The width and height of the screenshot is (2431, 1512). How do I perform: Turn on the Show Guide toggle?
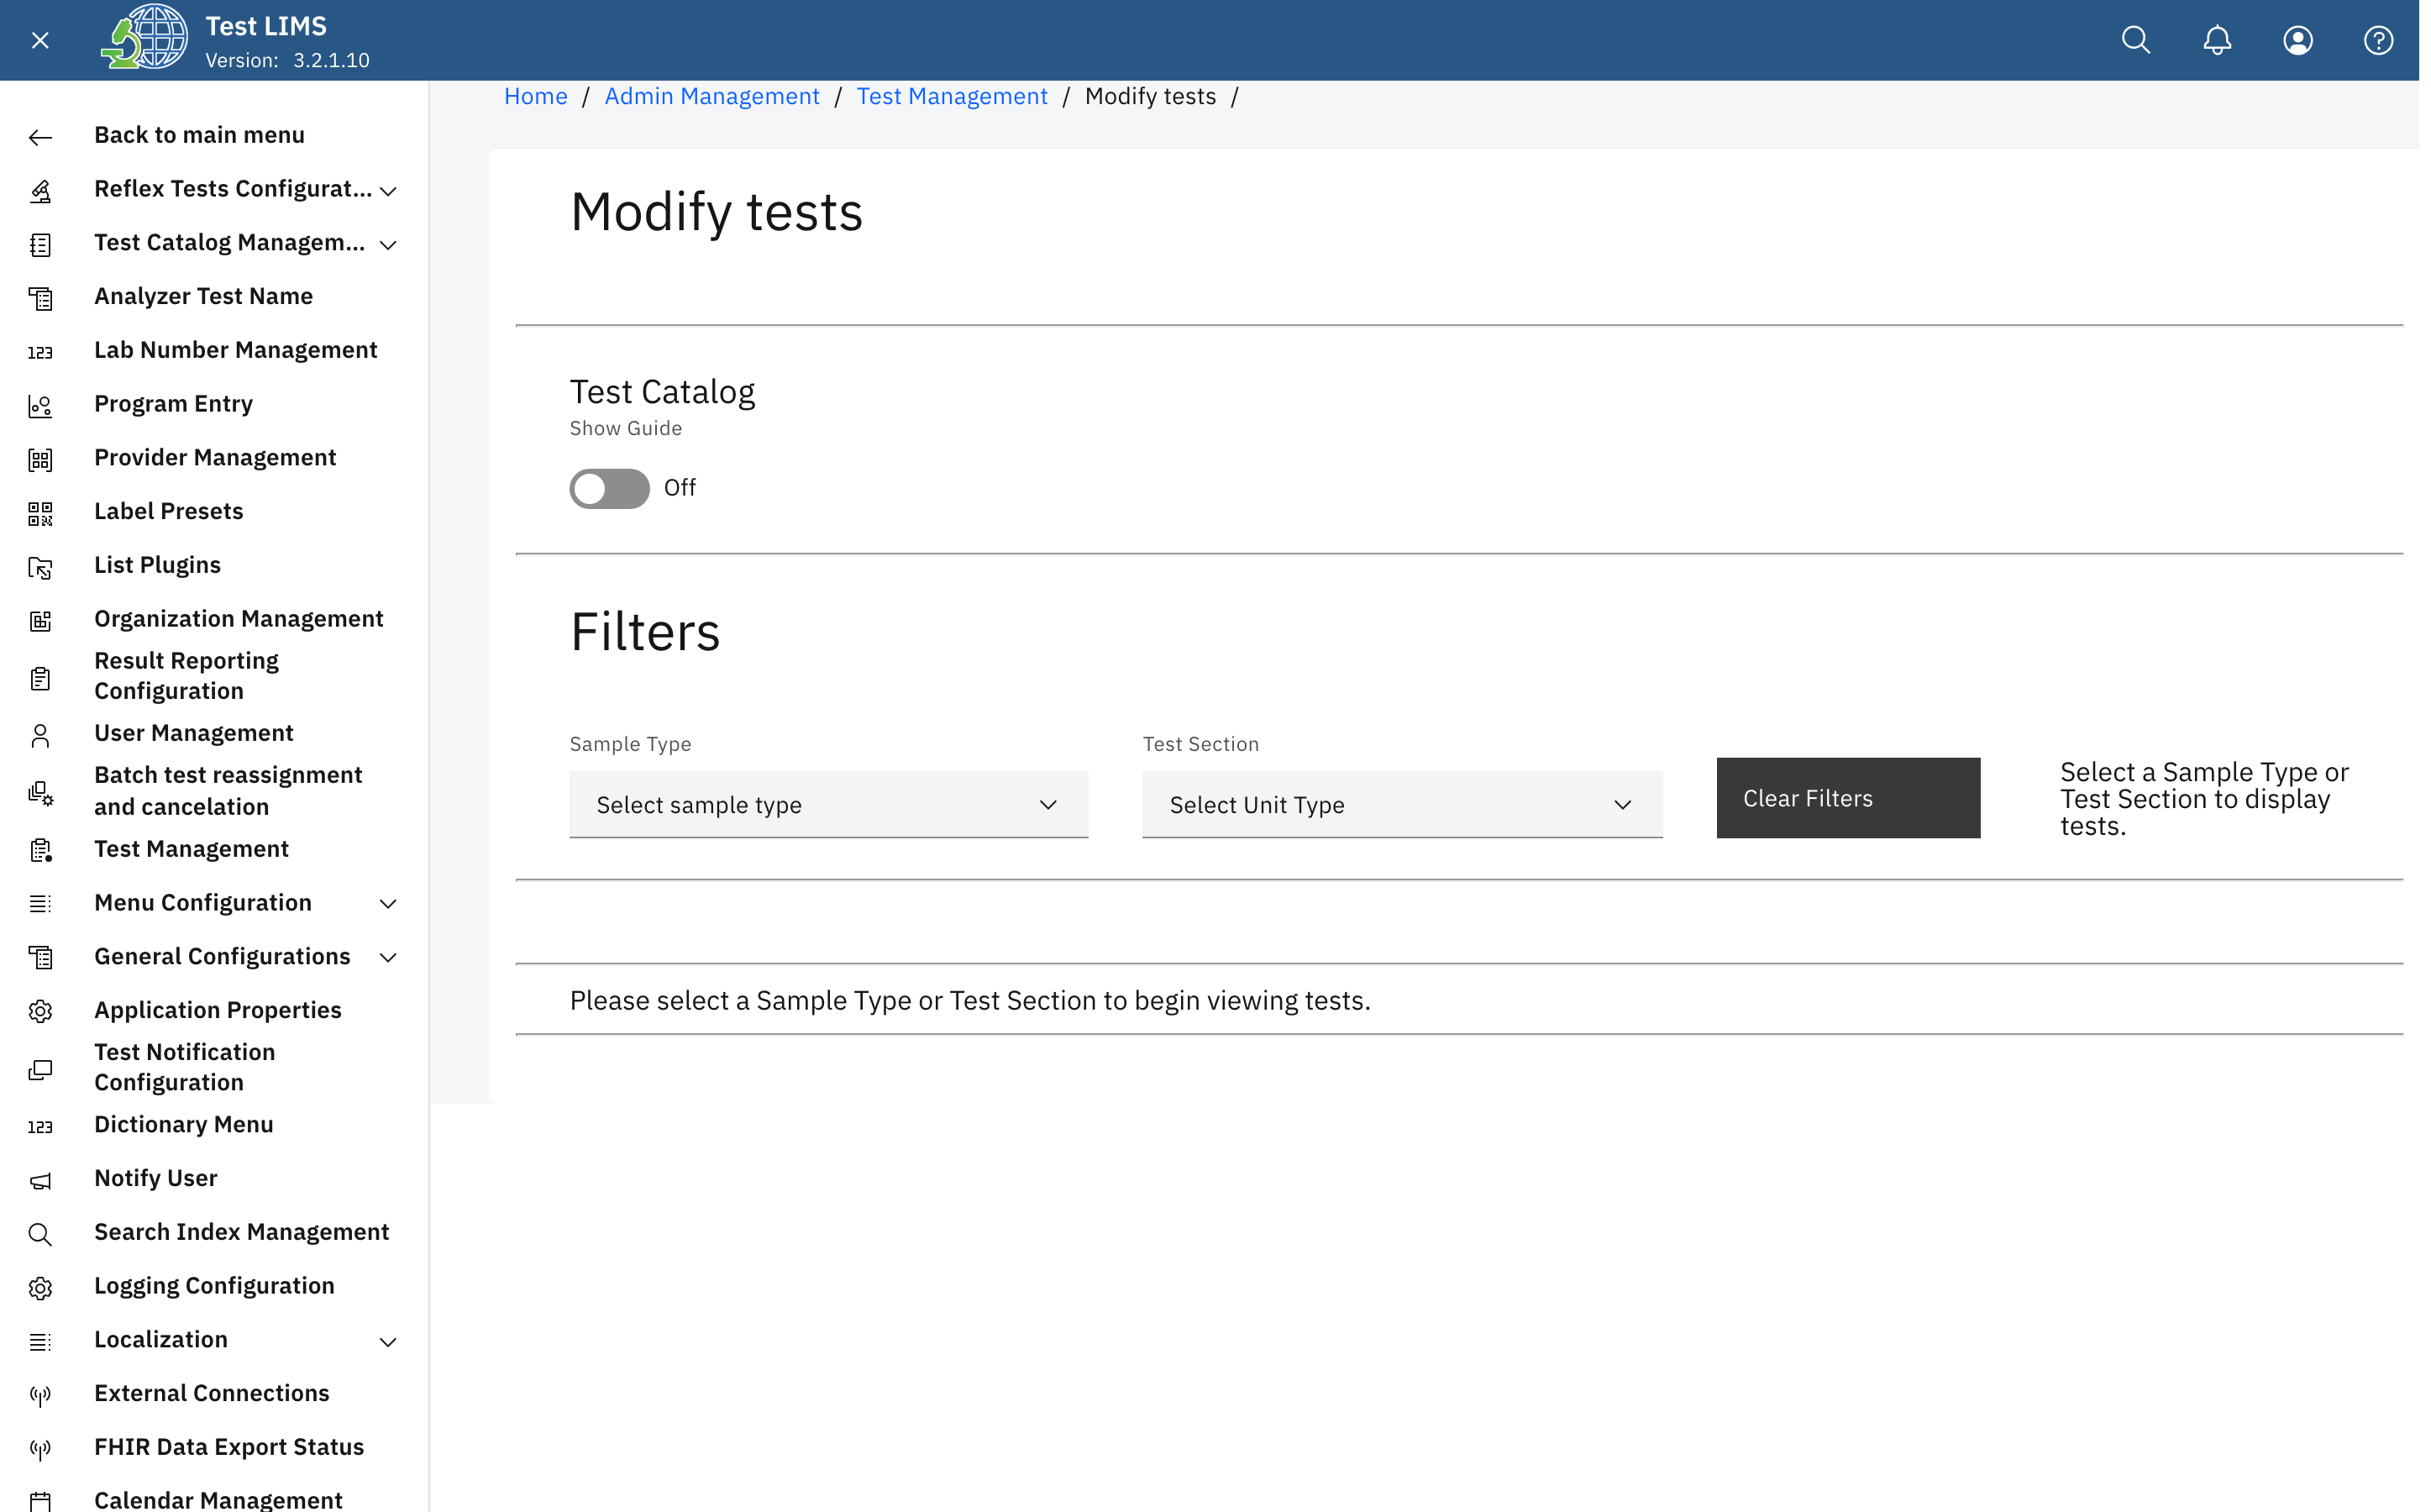pos(610,489)
